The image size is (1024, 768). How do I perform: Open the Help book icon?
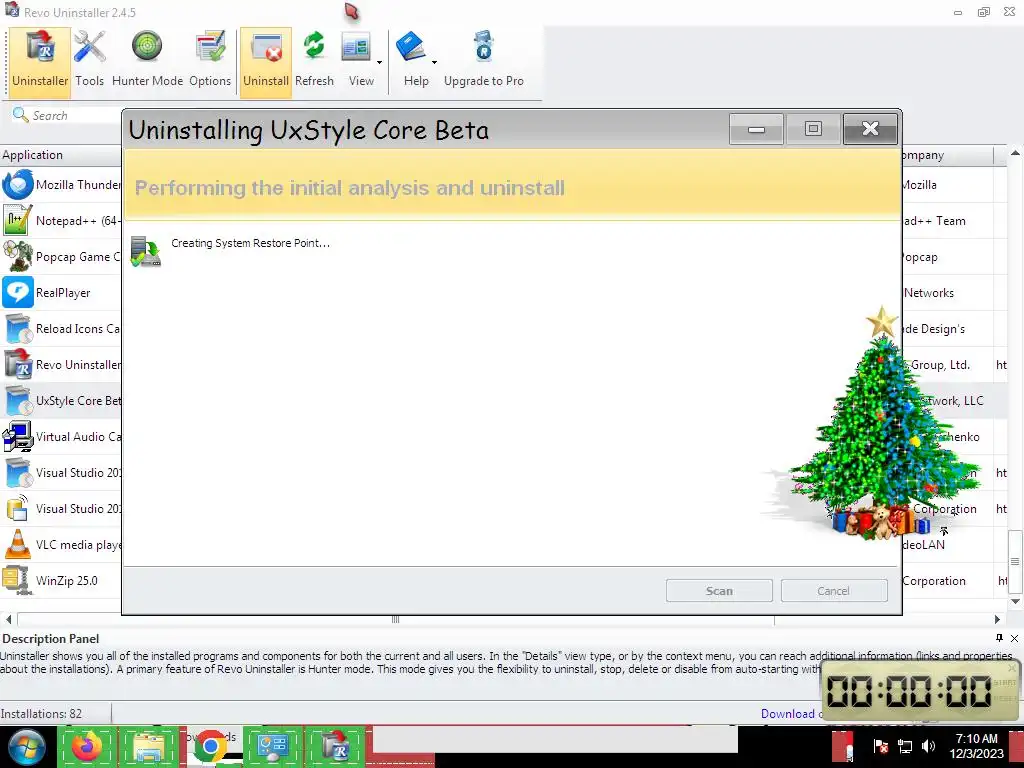pos(411,47)
